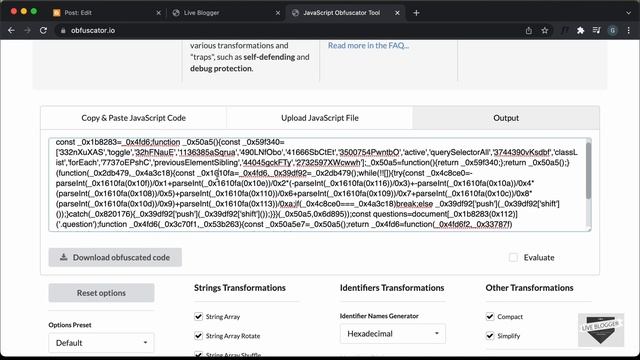Reload the obfuscator.io page

pos(43,31)
